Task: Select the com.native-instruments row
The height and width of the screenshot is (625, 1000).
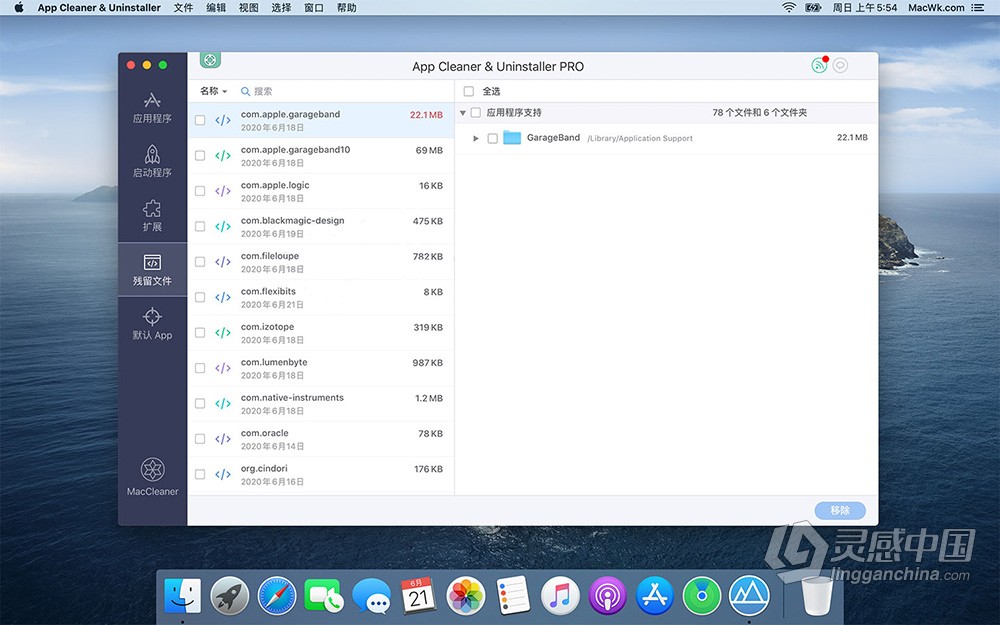Action: click(x=321, y=404)
